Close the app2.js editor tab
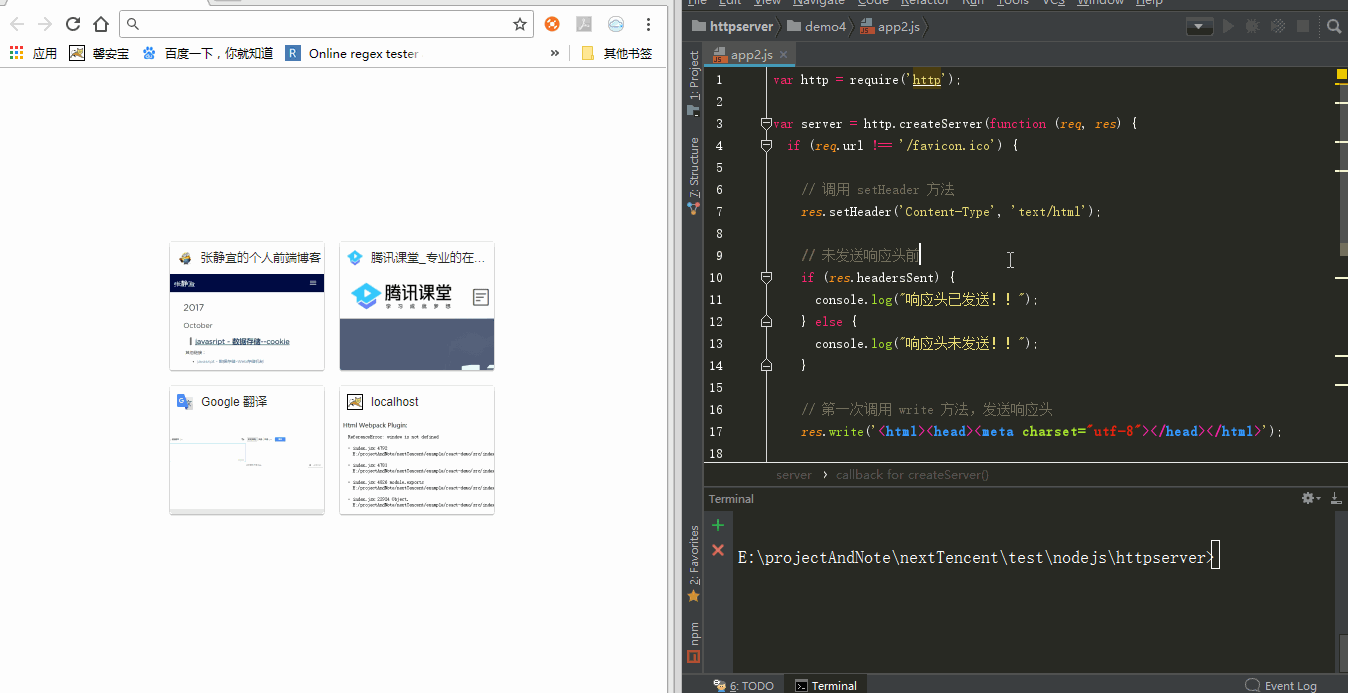Image resolution: width=1348 pixels, height=693 pixels. pos(784,55)
